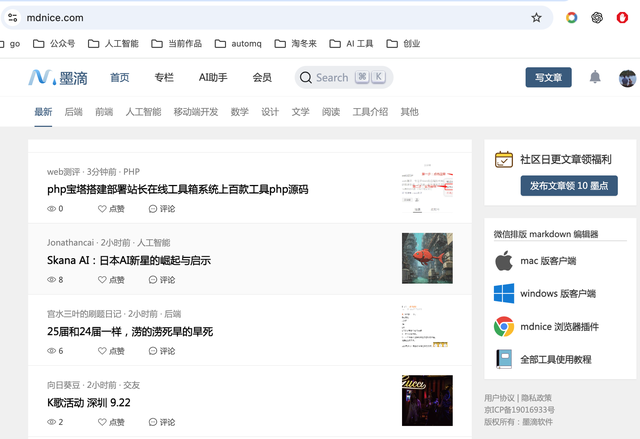Viewport: 640px width, 439px height.
Task: Click comment icon on K歌活动 article
Action: [x=153, y=422]
